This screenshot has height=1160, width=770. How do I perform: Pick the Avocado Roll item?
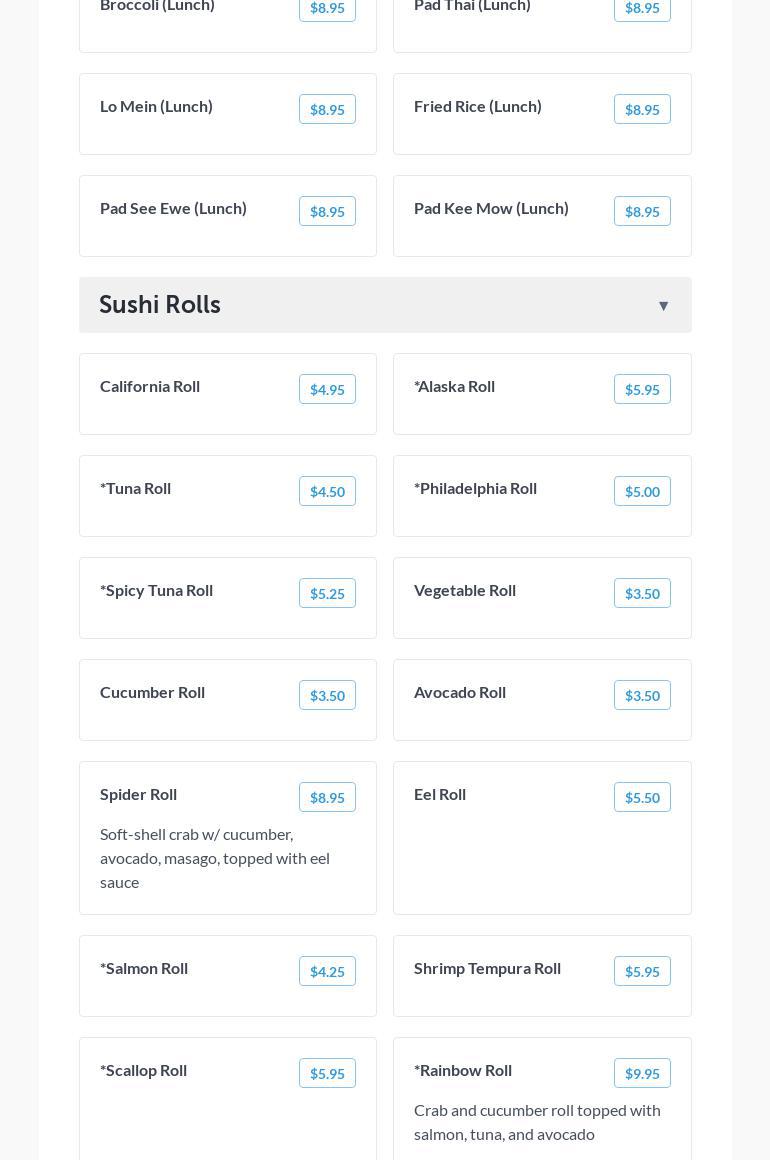(x=460, y=693)
